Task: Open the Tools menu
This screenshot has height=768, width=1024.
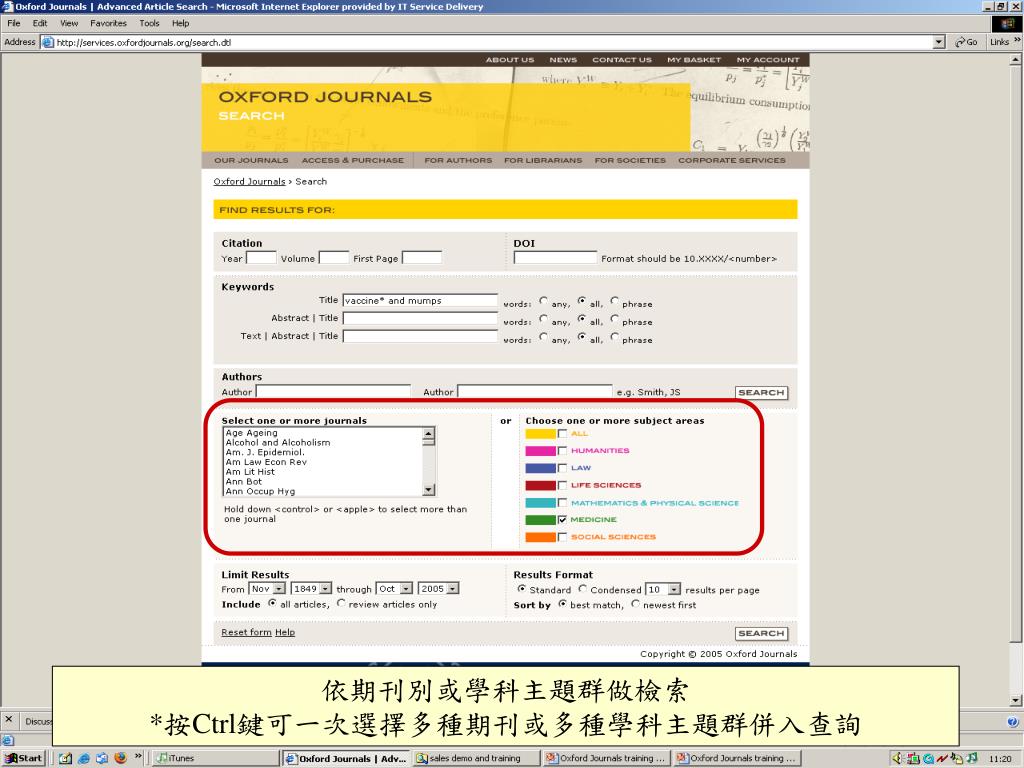Action: click(149, 24)
